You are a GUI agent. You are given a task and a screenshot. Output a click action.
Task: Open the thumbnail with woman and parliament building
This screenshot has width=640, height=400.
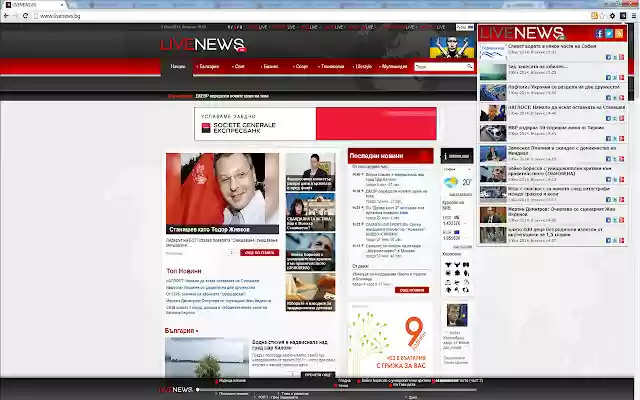pyautogui.click(x=310, y=212)
